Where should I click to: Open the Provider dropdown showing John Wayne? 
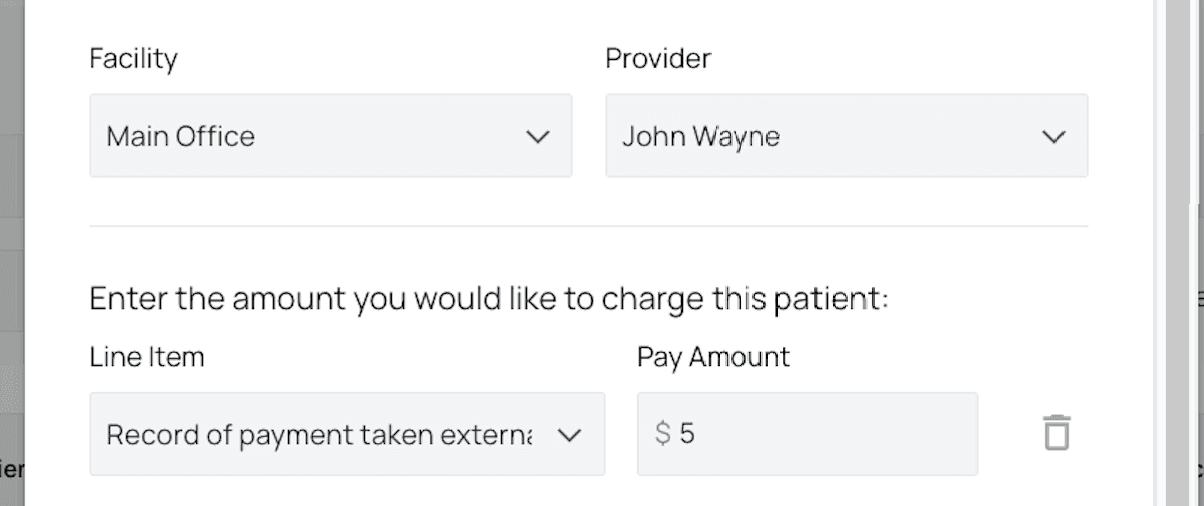[846, 136]
